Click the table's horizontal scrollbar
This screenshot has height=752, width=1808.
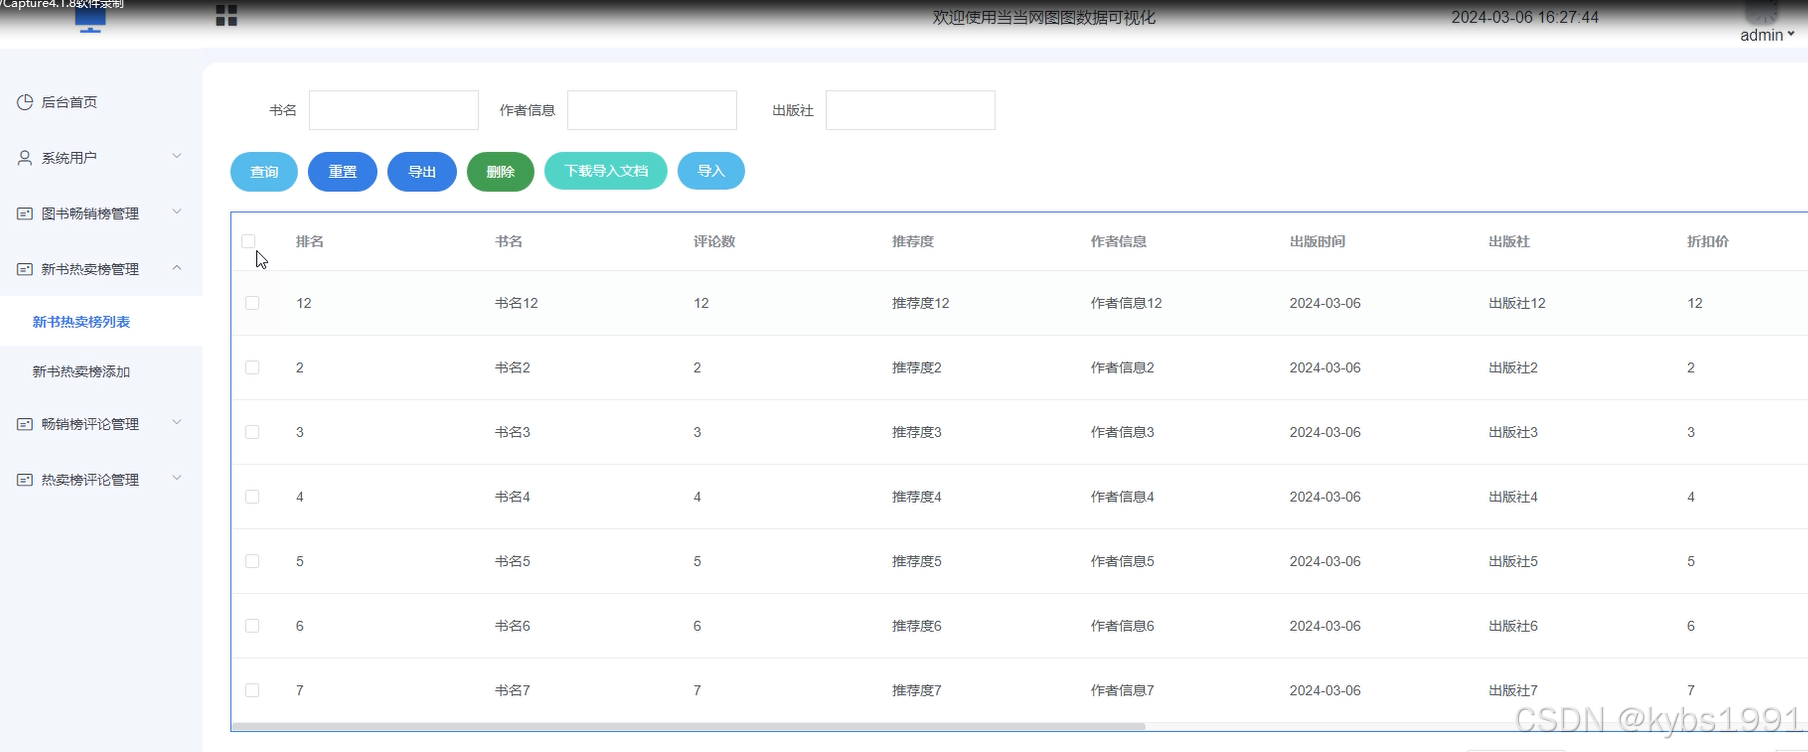click(x=688, y=727)
